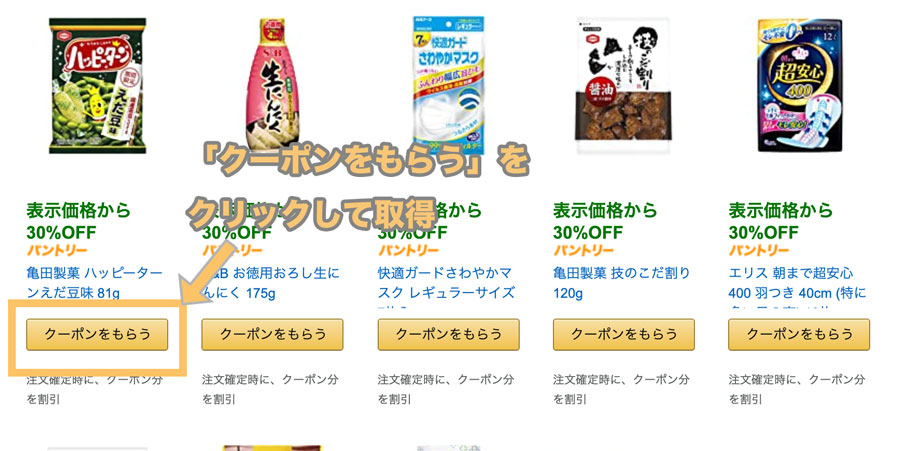This screenshot has width=900, height=451.
Task: Open the S&B garlic tube product image
Action: click(272, 84)
